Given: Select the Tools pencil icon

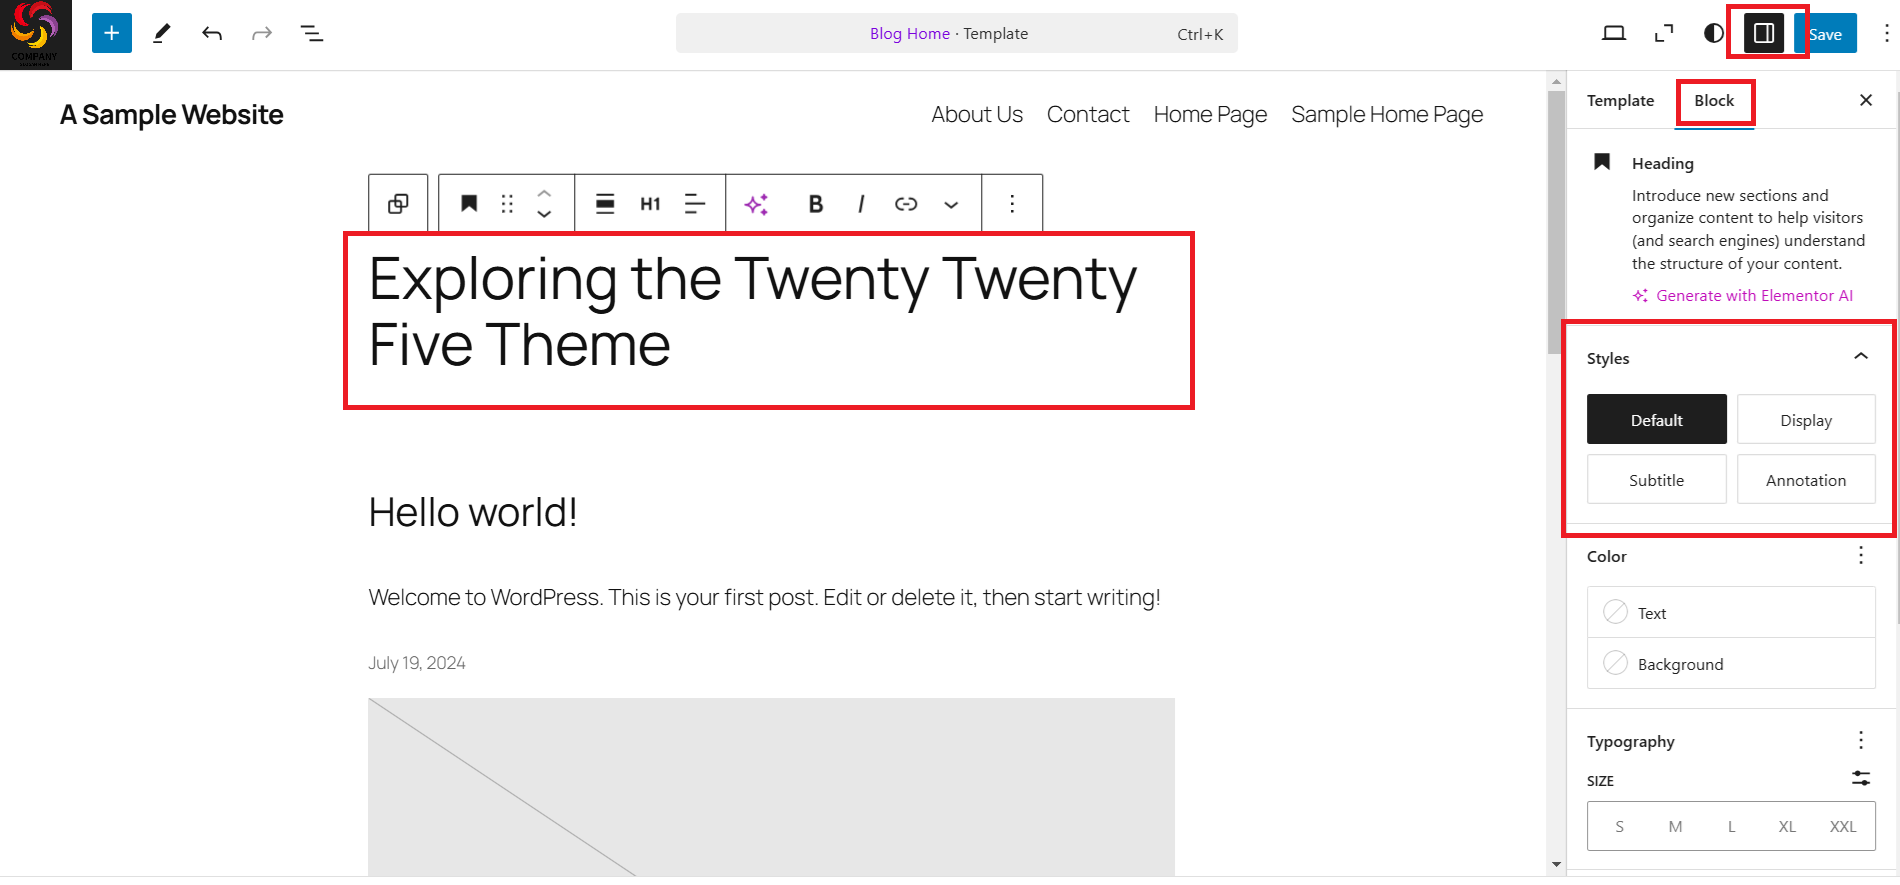Looking at the screenshot, I should [x=161, y=34].
